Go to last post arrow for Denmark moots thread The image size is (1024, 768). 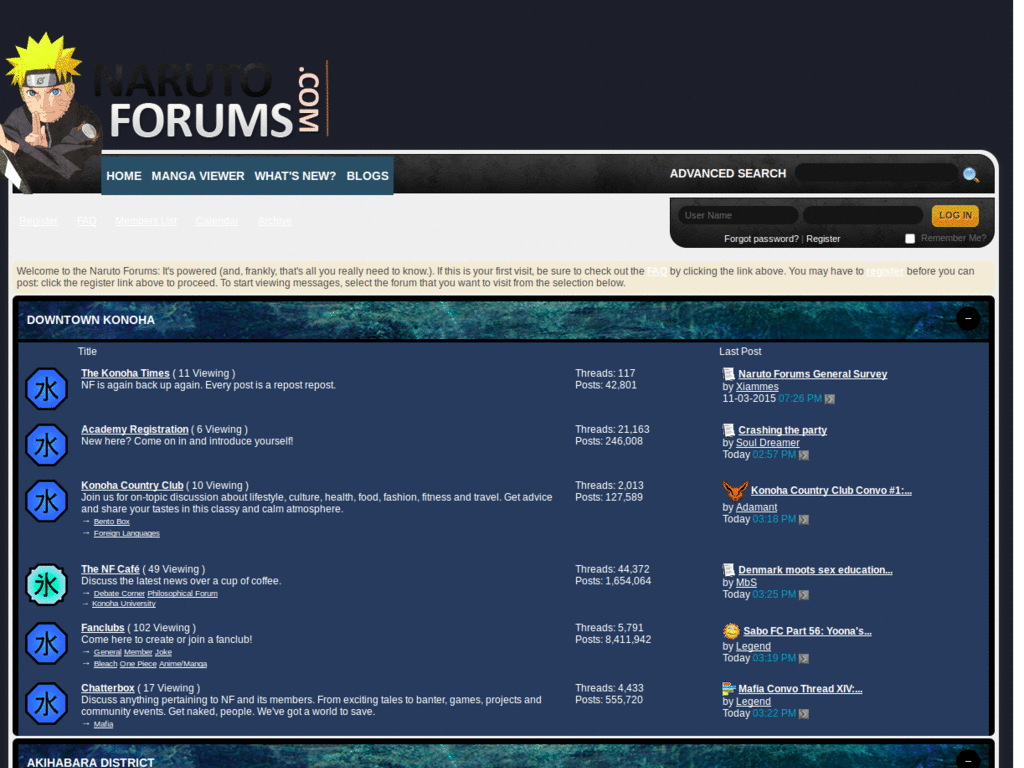804,595
